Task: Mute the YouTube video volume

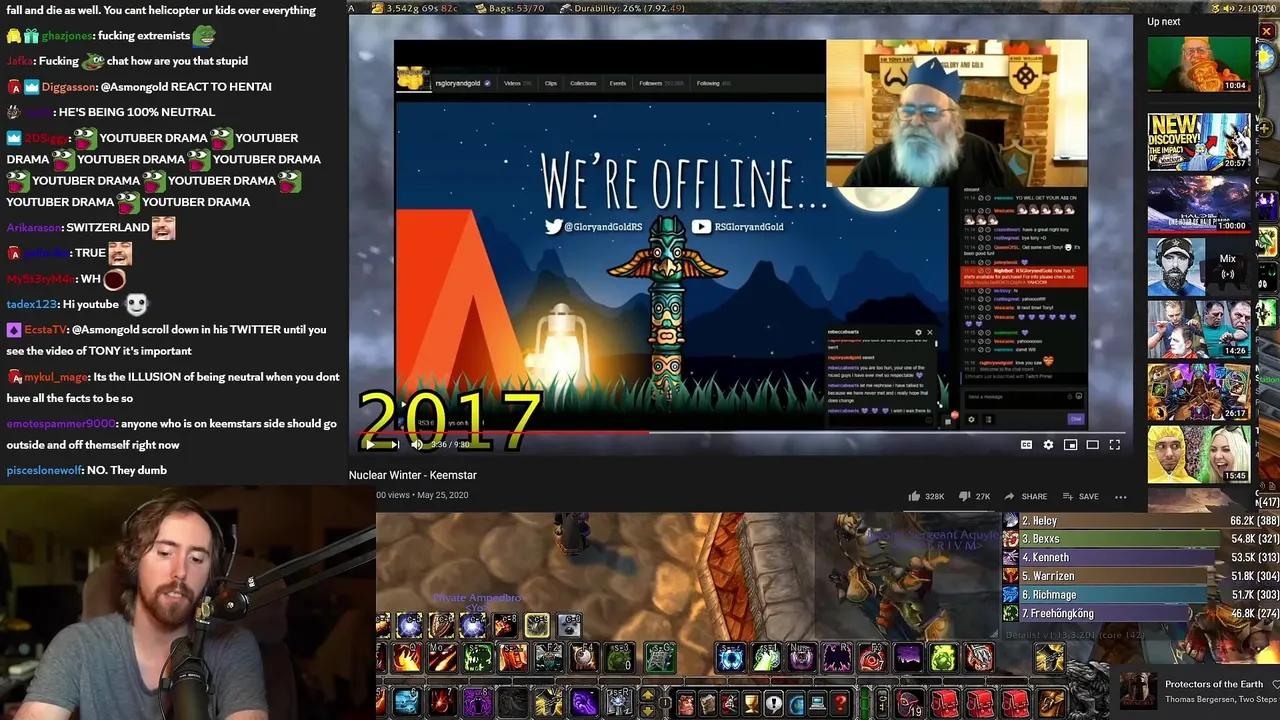Action: 417,445
